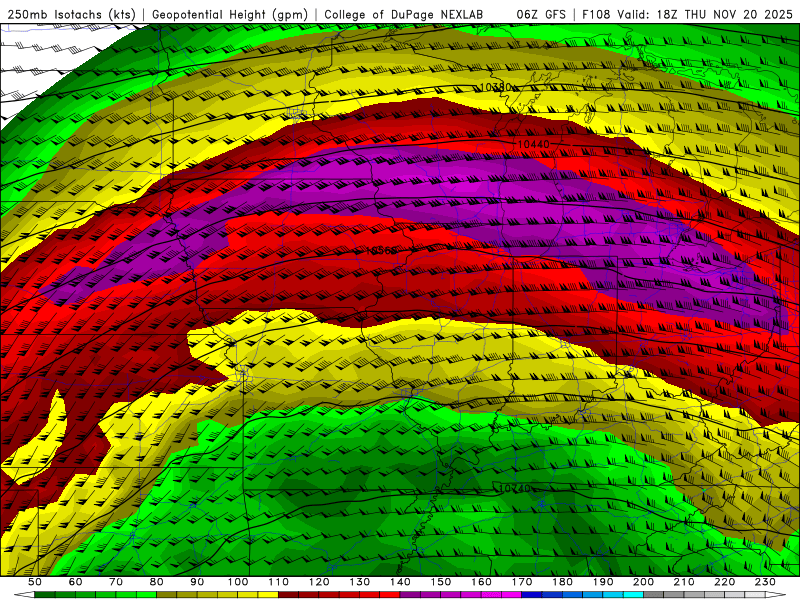Click the 210 value on the color scale

pyautogui.click(x=684, y=582)
